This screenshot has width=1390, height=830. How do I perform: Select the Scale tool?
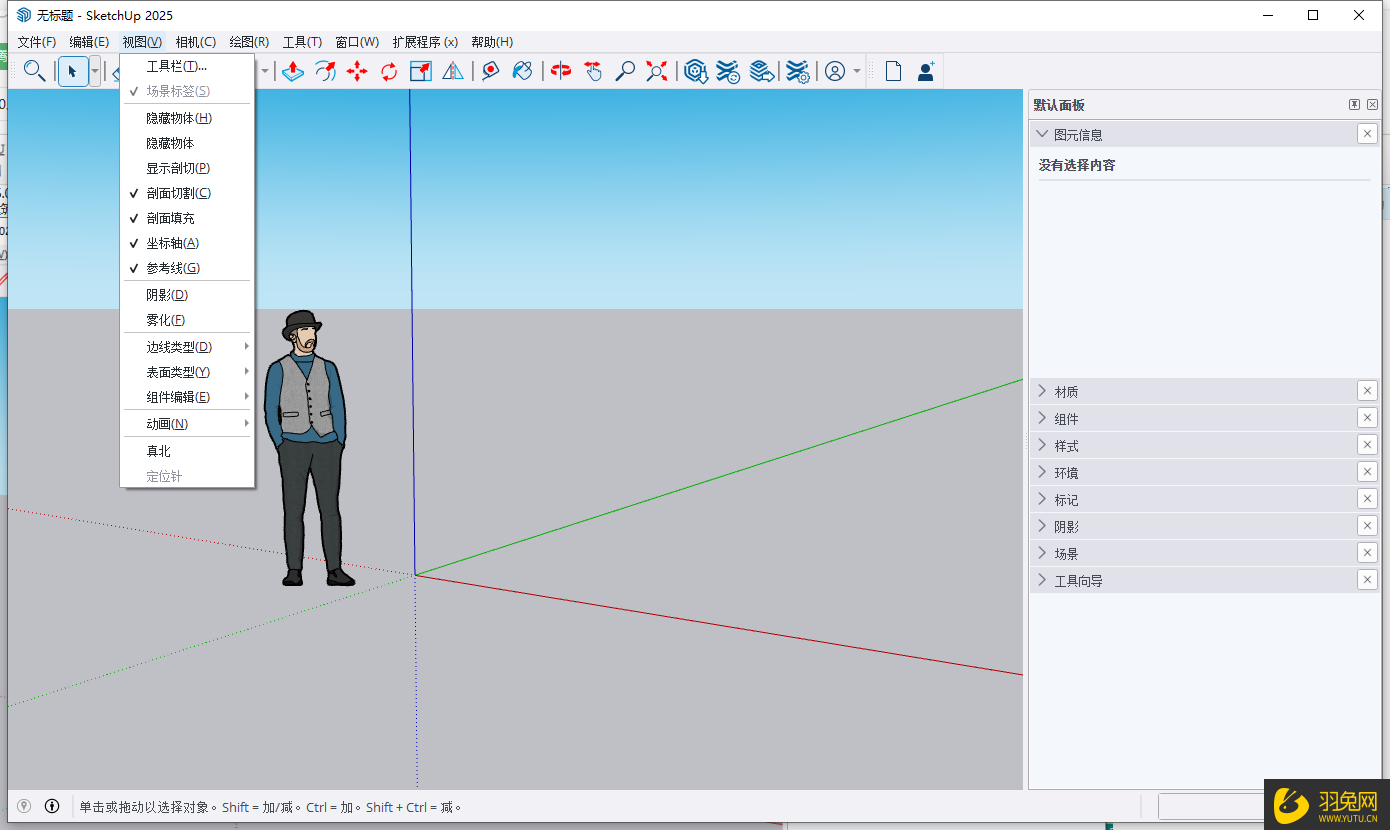tap(420, 71)
